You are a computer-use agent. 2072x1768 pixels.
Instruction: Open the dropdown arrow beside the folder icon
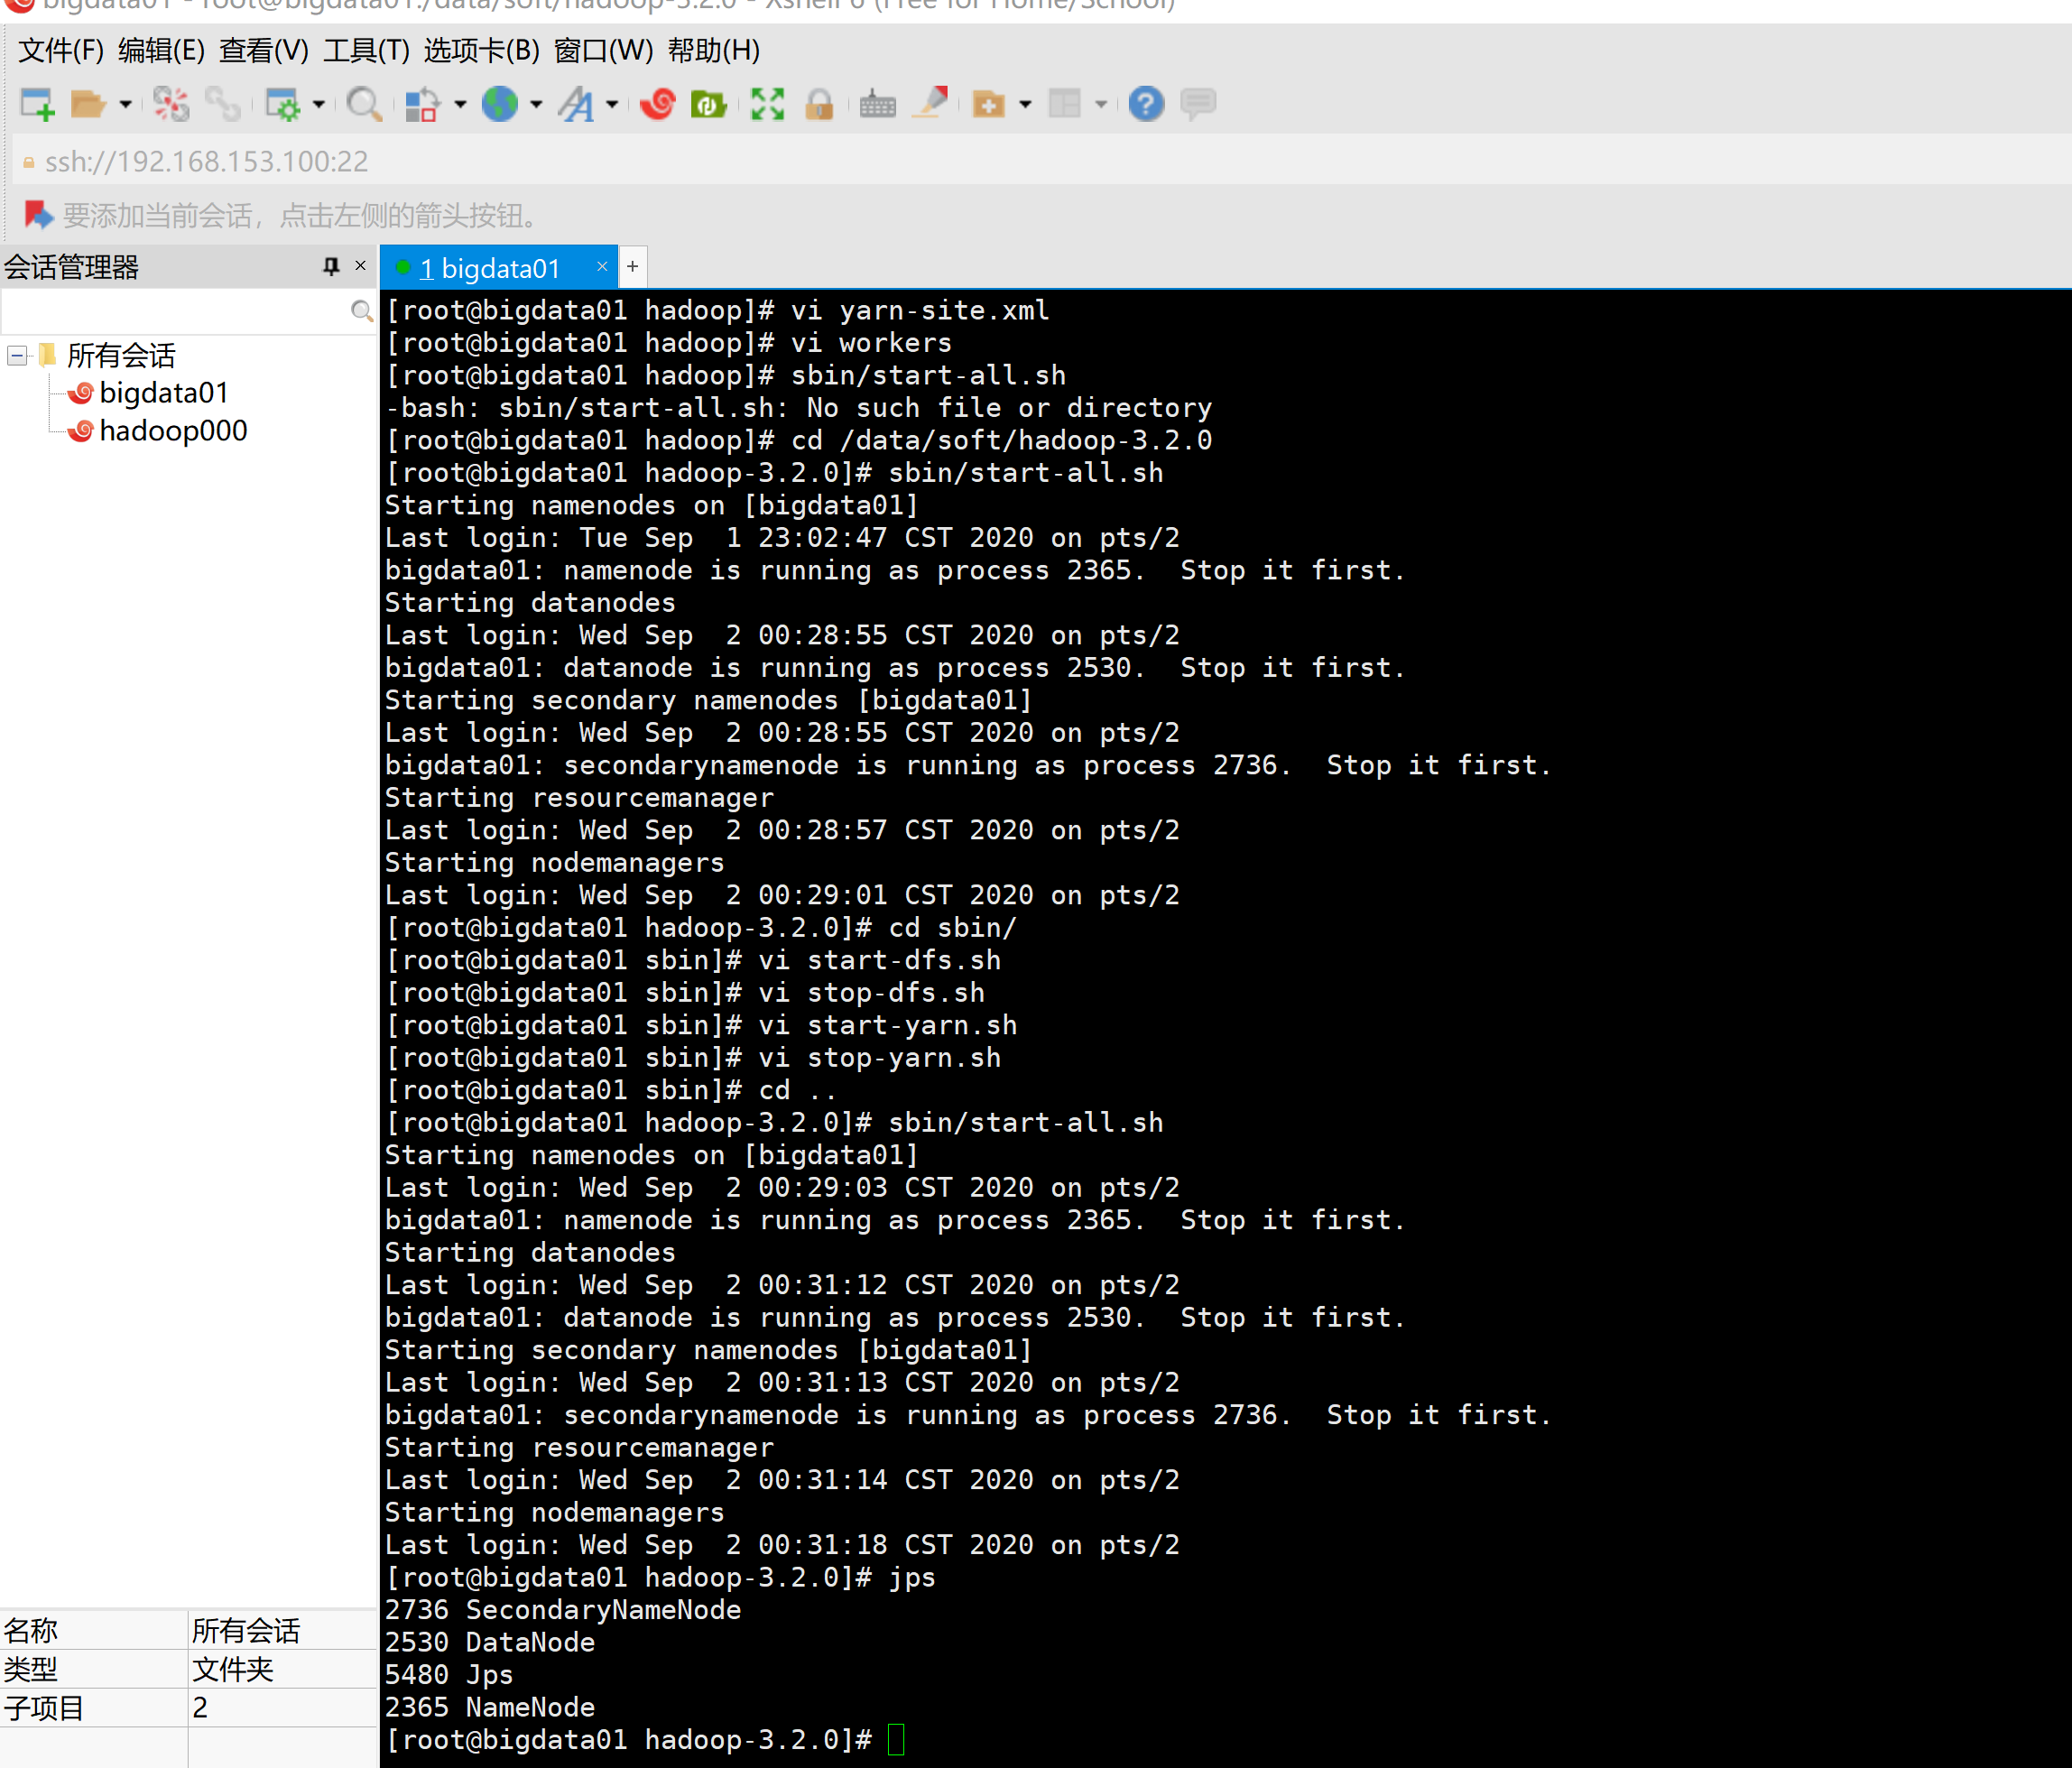point(125,104)
